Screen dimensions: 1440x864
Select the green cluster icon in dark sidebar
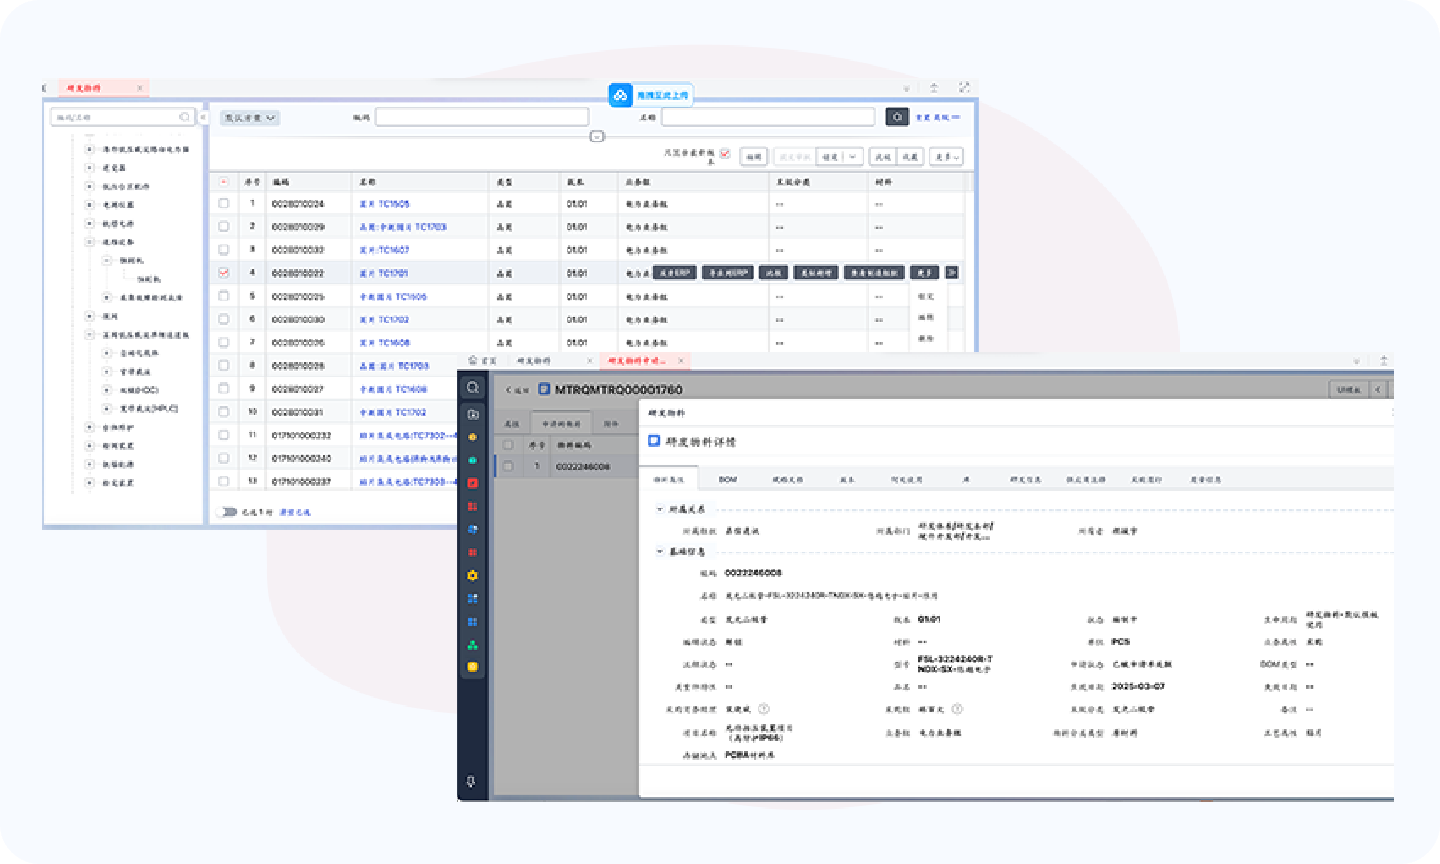473,644
